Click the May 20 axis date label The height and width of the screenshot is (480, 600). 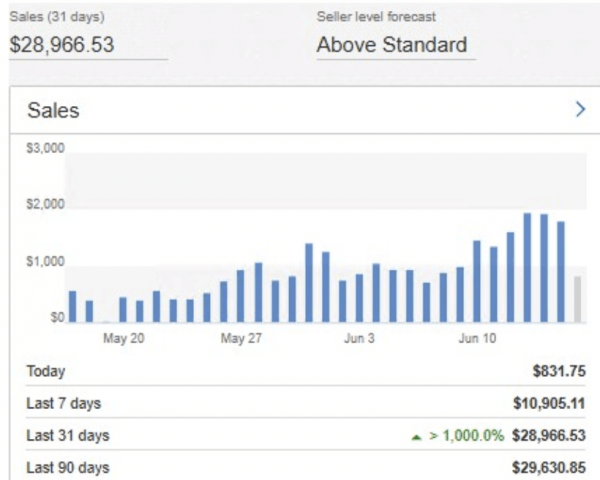pyautogui.click(x=124, y=339)
